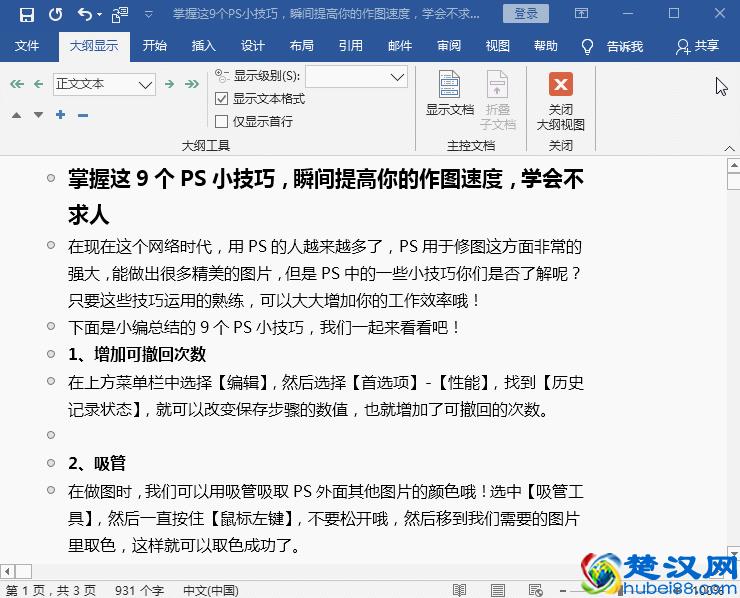This screenshot has height=598, width=740.
Task: Switch to the 开始 tab
Action: pos(155,46)
